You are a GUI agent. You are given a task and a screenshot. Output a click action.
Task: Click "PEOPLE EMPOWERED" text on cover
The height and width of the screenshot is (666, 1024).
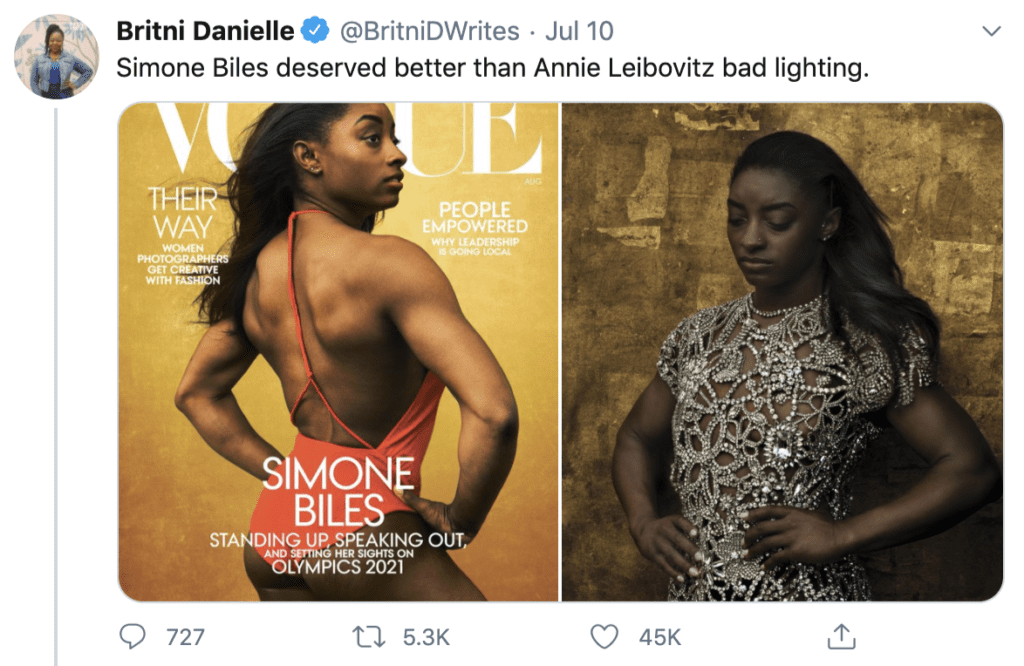click(x=475, y=218)
